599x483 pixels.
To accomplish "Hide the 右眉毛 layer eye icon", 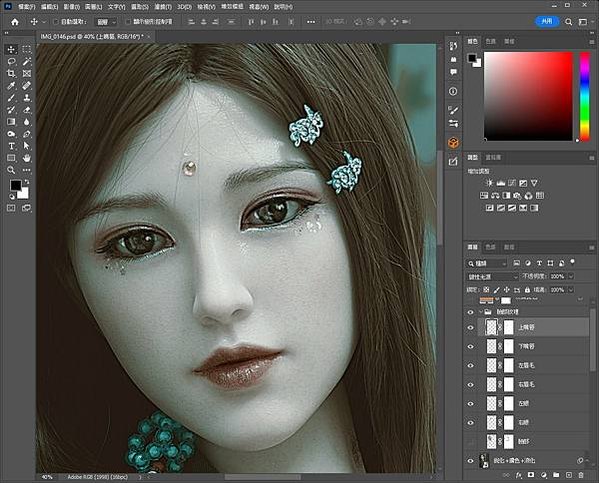I will (x=470, y=385).
